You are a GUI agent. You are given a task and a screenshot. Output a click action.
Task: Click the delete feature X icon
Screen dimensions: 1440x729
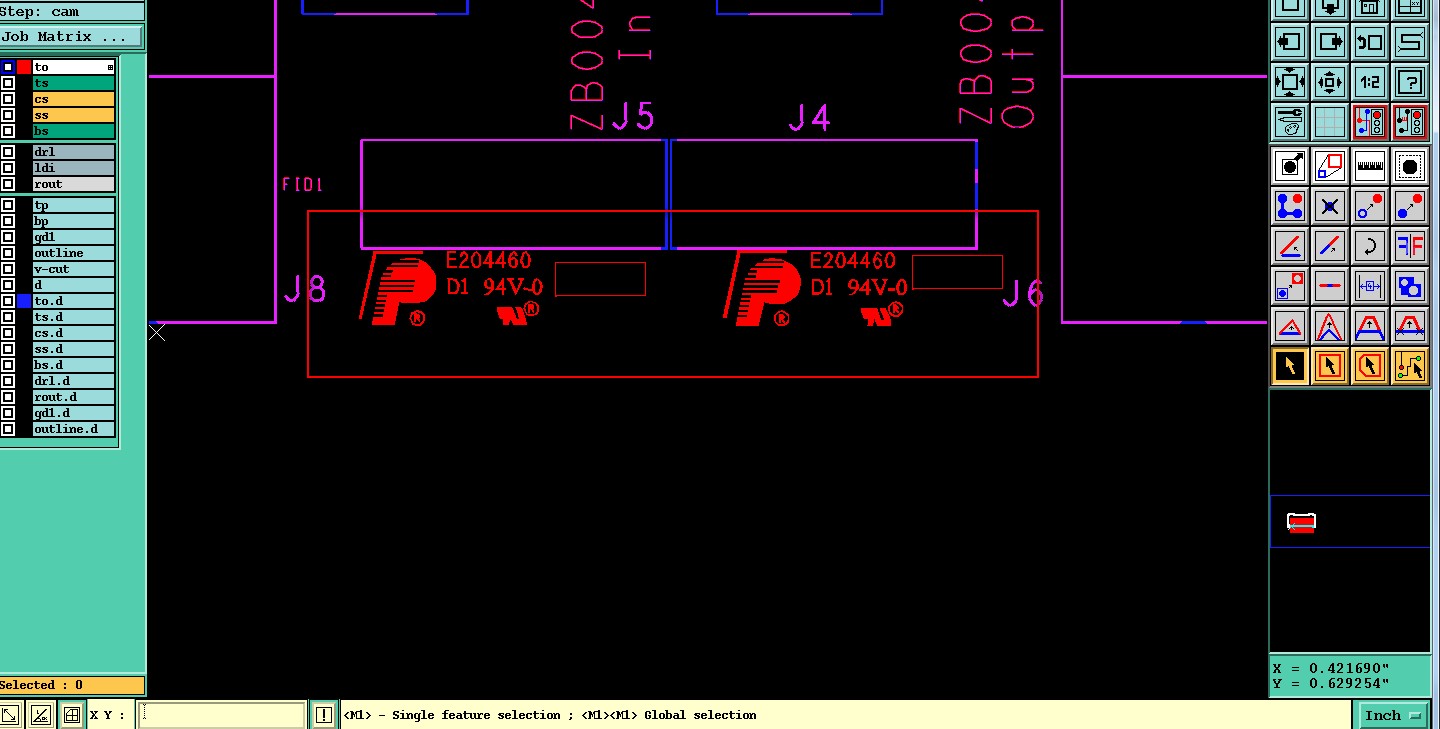pos(1330,206)
